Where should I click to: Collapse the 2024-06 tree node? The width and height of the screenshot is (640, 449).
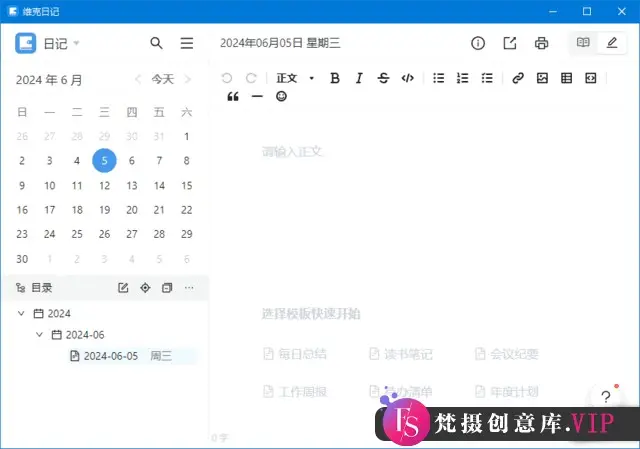pos(39,334)
